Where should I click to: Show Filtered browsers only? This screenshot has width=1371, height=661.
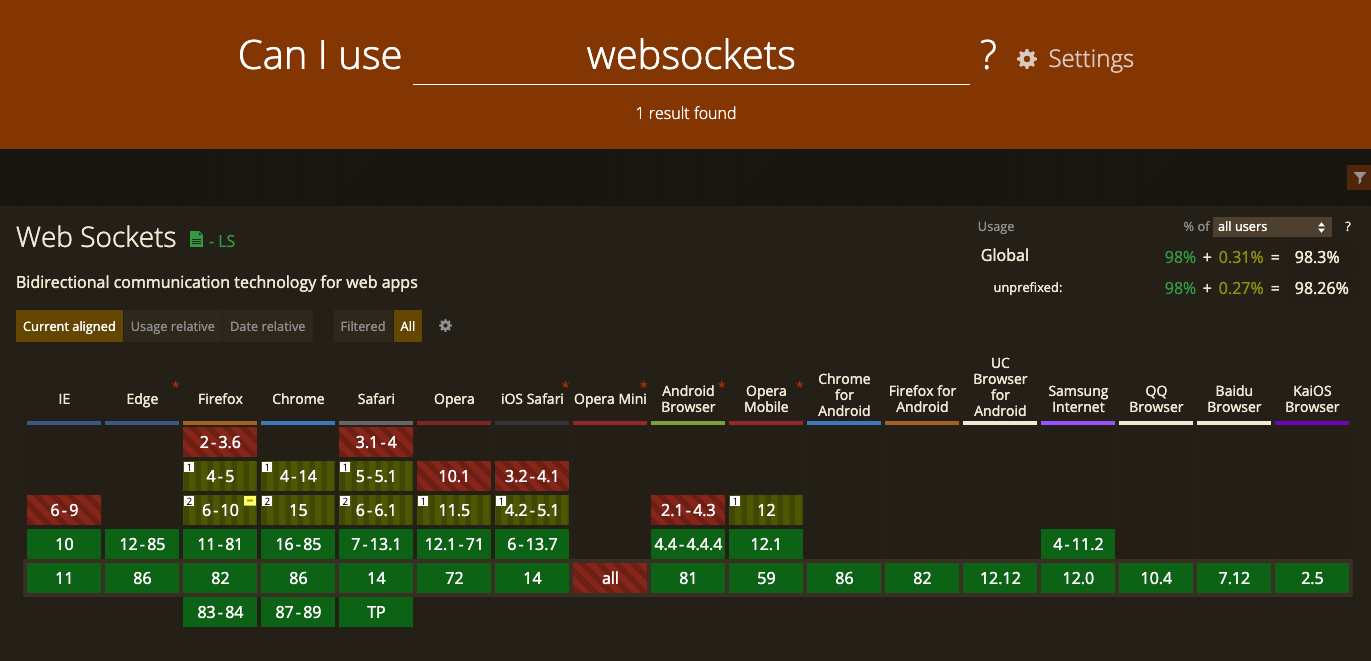(363, 326)
